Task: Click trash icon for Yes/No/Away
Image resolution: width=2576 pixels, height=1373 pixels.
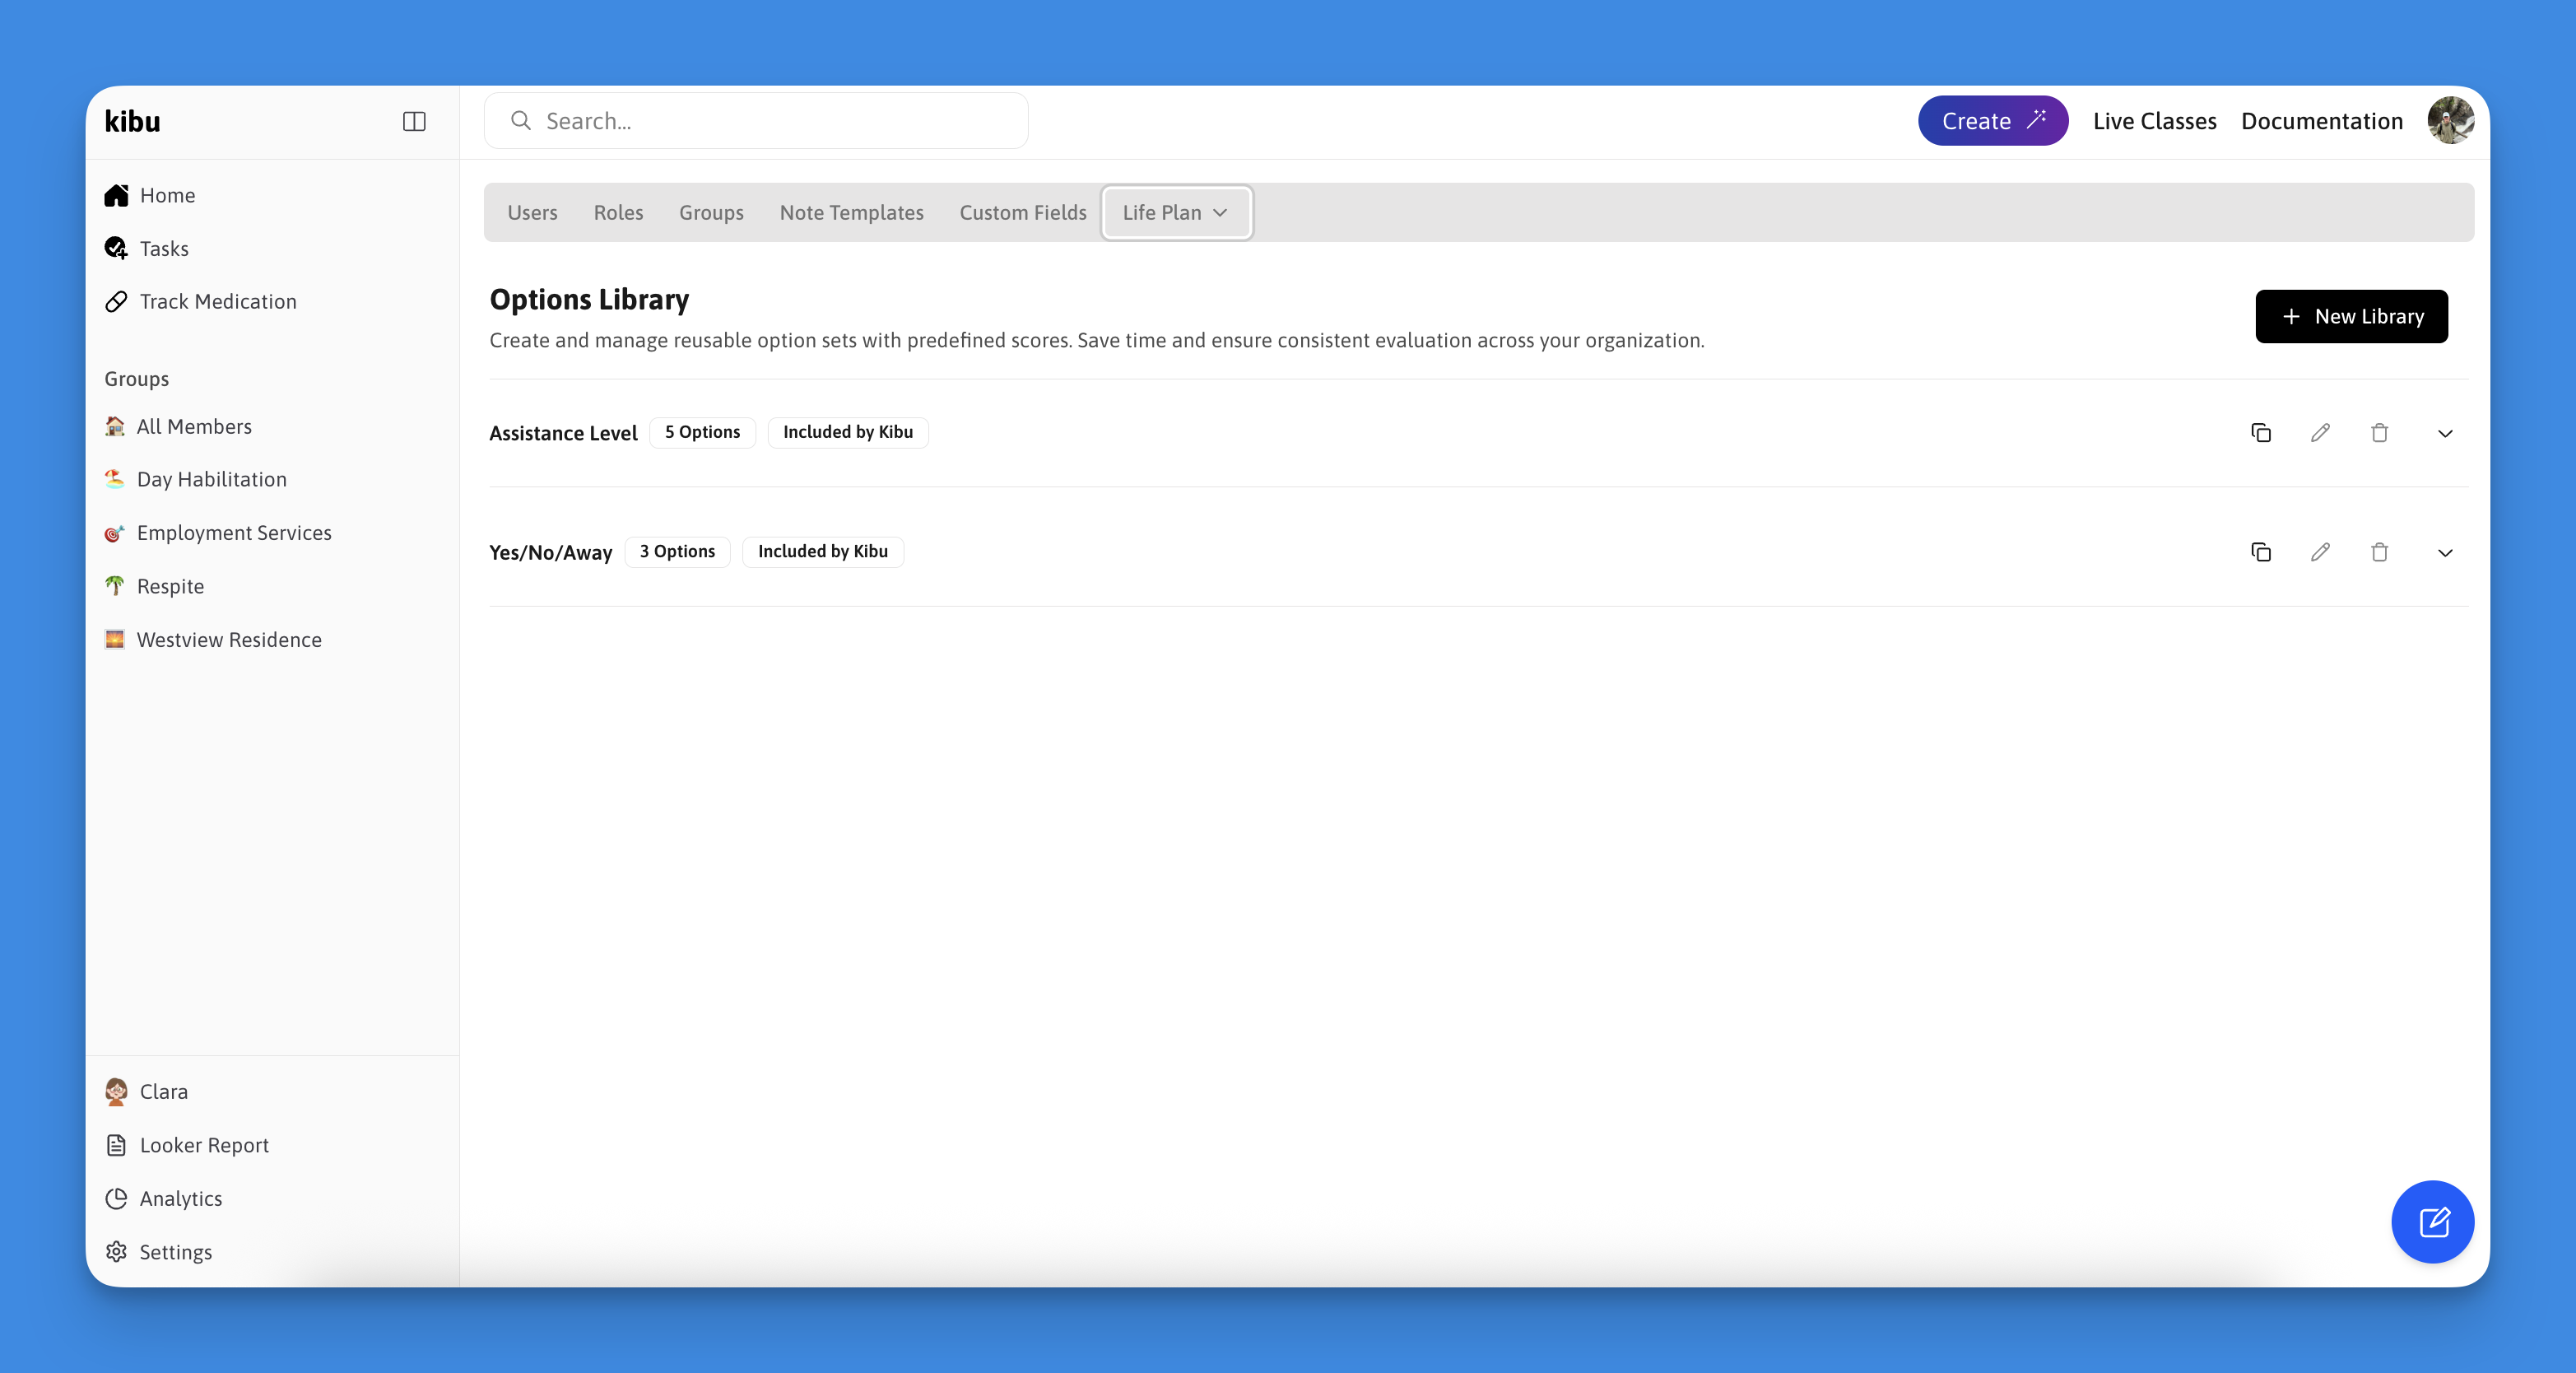Action: click(x=2379, y=552)
